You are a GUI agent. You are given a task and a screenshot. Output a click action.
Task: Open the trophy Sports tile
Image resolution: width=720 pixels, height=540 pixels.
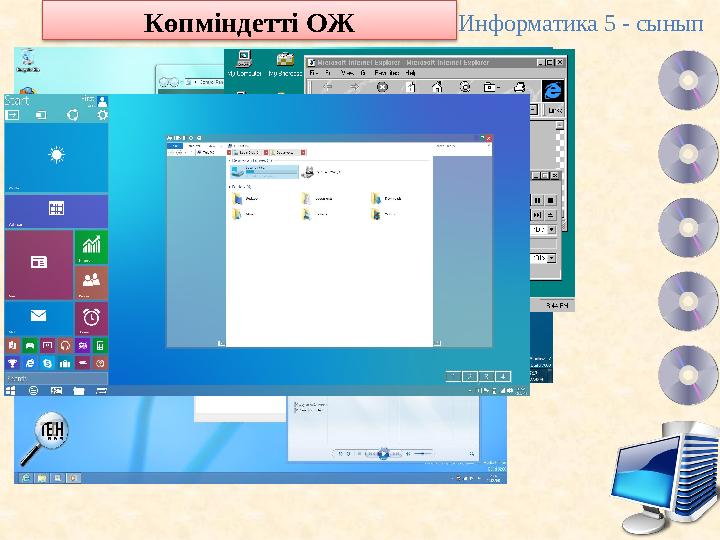pos(12,363)
